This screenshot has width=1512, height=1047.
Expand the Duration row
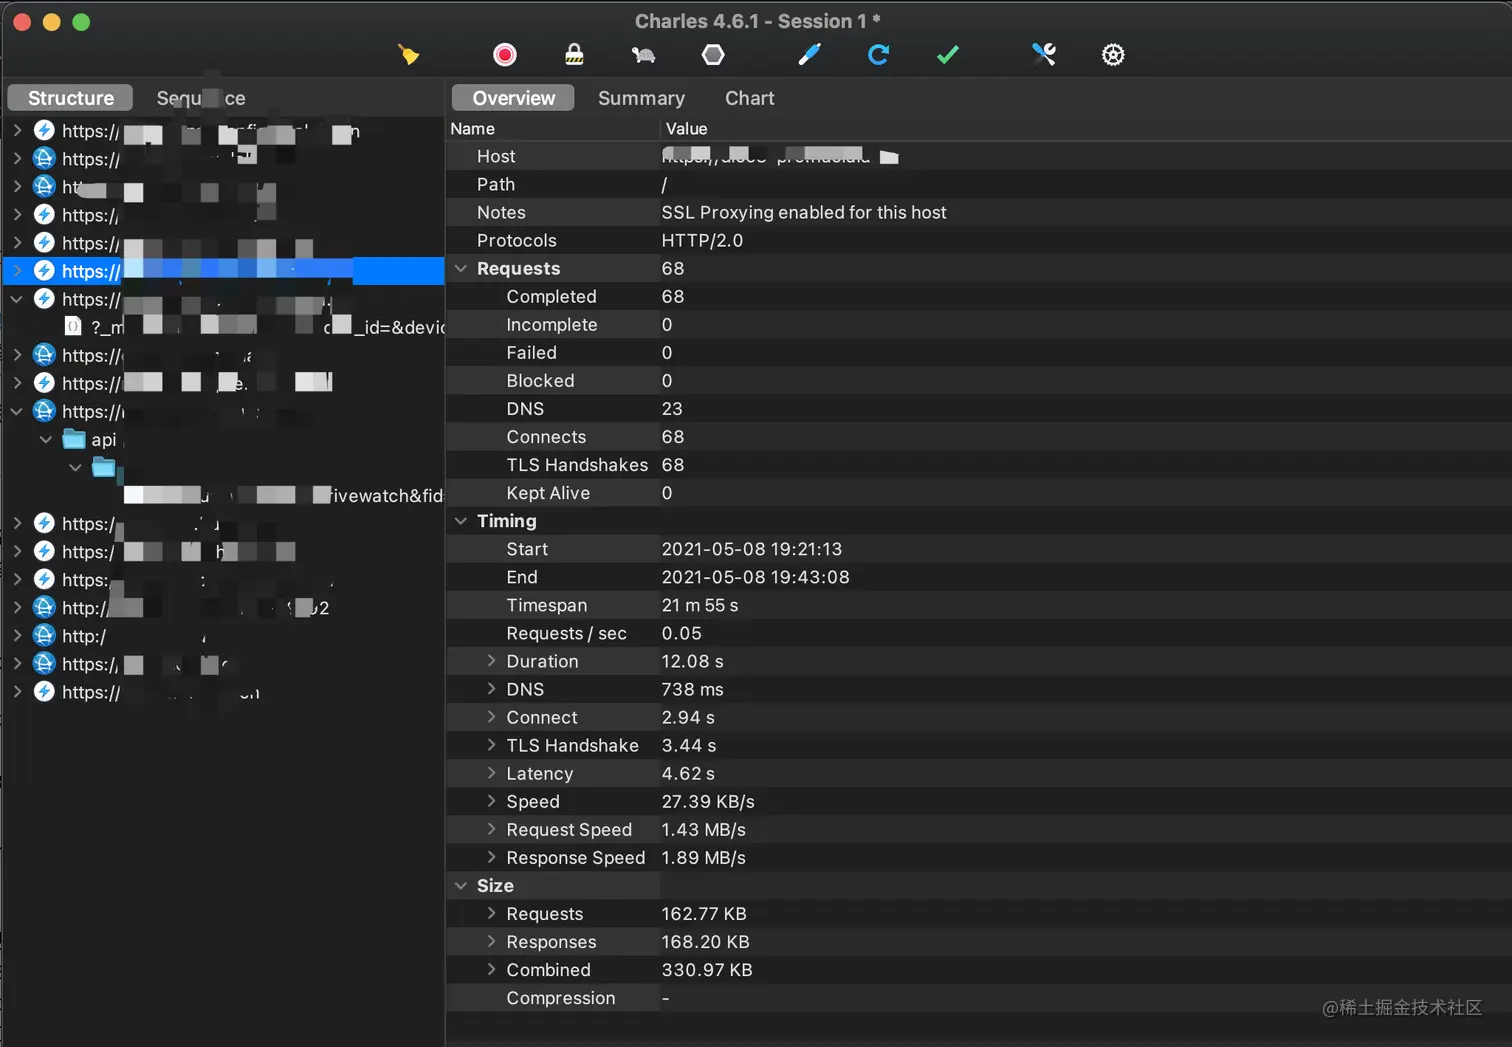(491, 661)
